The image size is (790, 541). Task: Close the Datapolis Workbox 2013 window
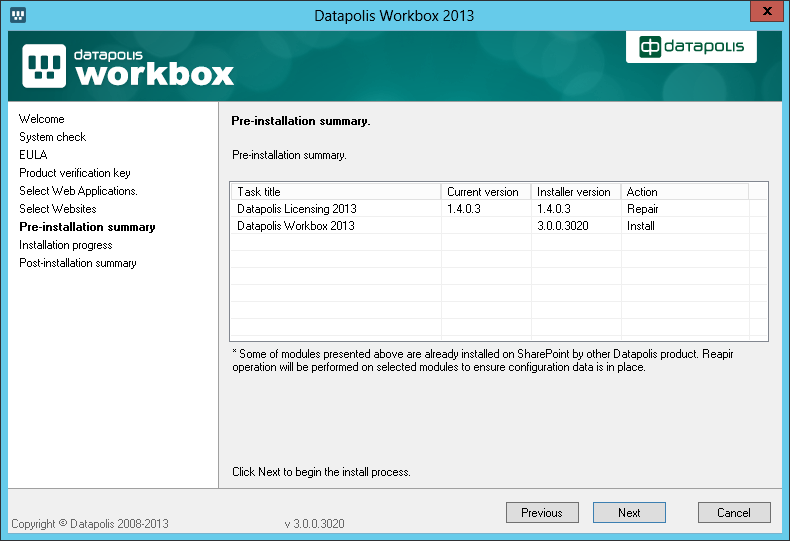(767, 11)
